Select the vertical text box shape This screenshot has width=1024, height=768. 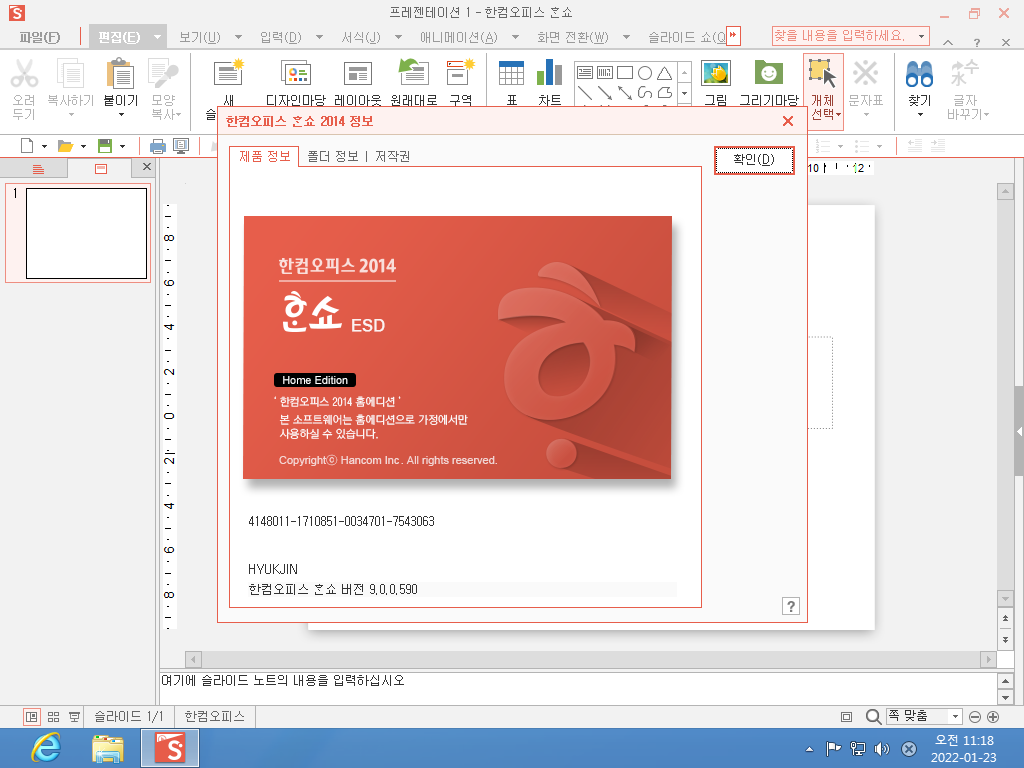click(605, 72)
